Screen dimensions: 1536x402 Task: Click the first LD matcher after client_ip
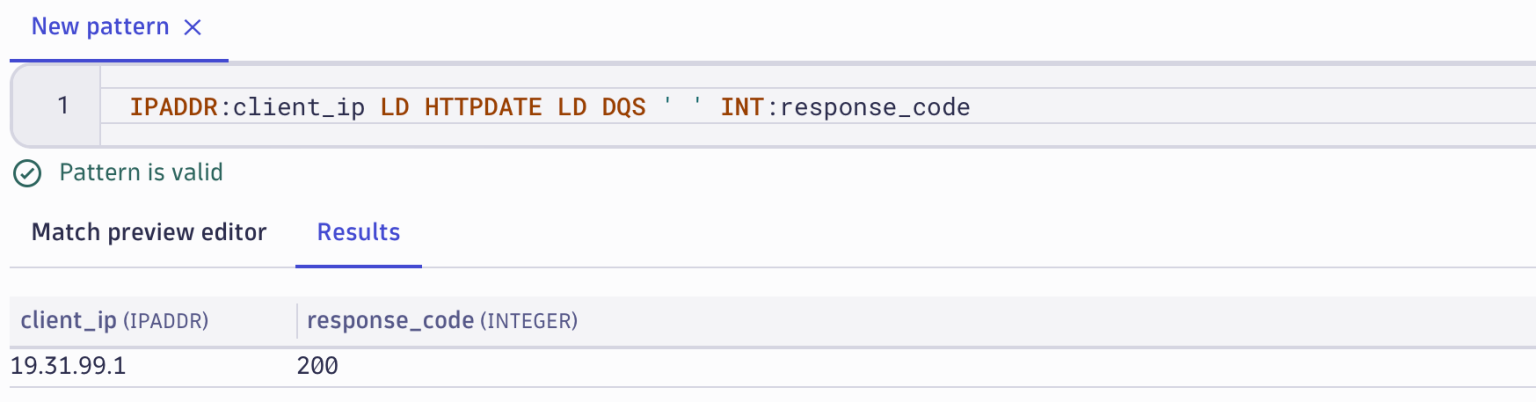396,106
